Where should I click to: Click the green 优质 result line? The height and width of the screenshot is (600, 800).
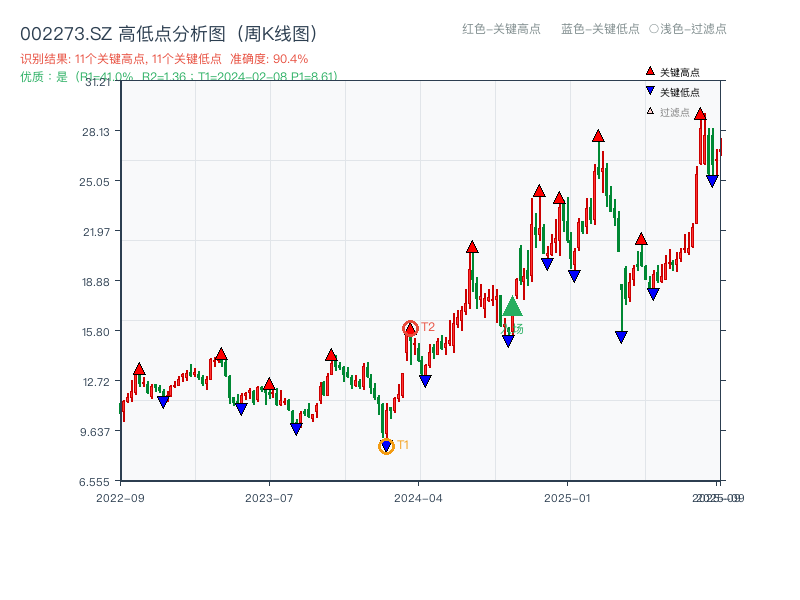(x=179, y=77)
